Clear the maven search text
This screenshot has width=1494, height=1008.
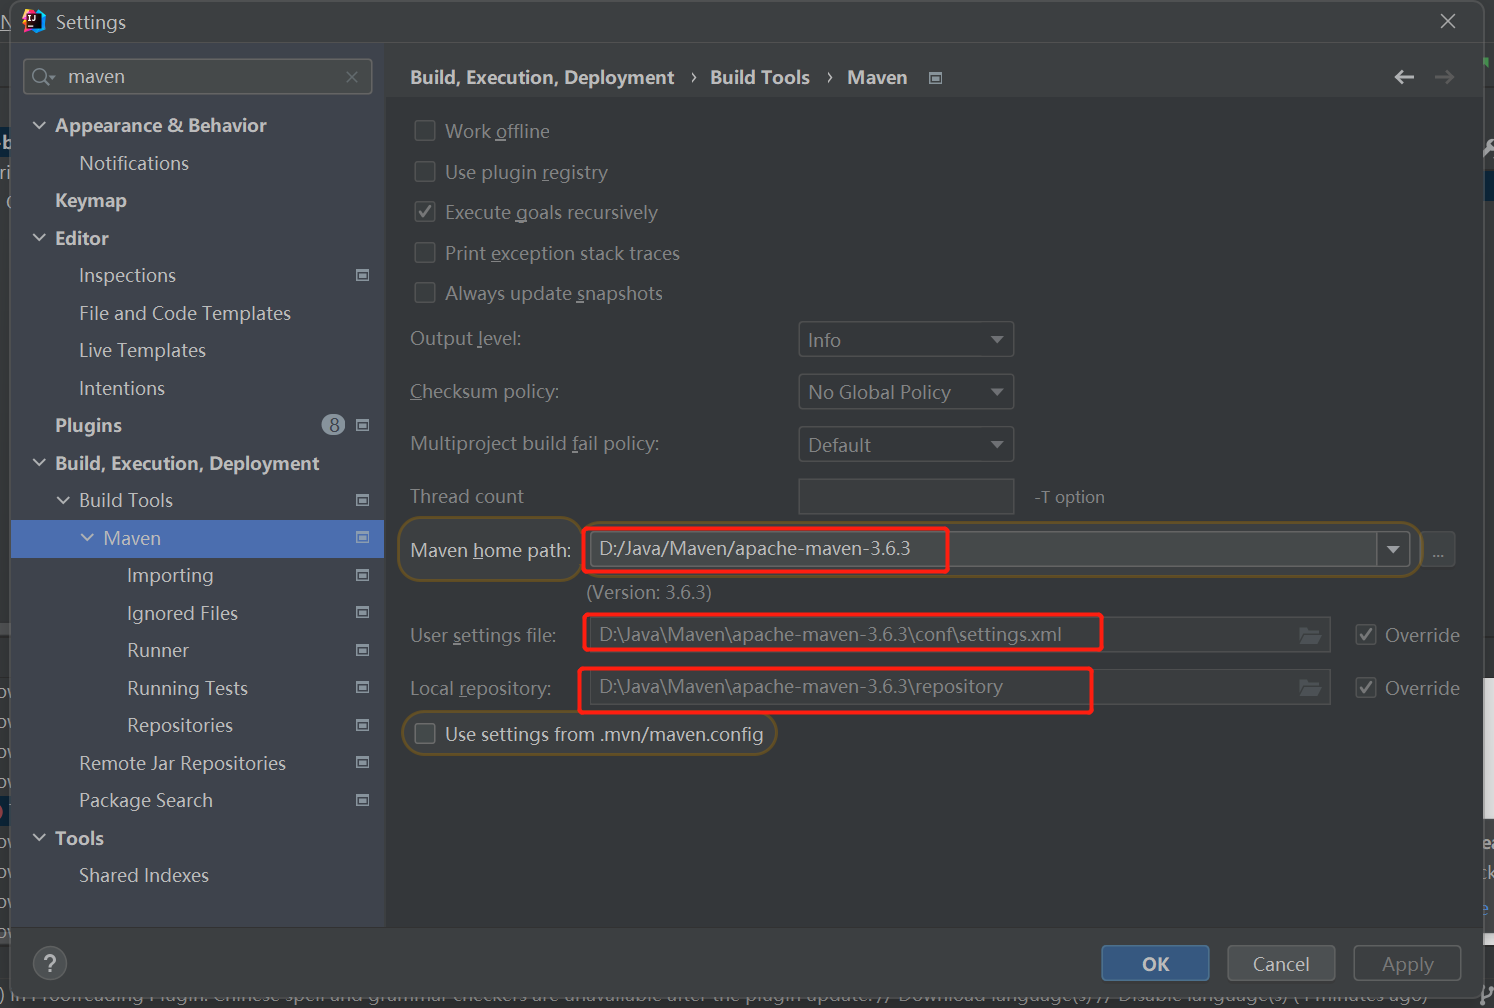[x=352, y=77]
